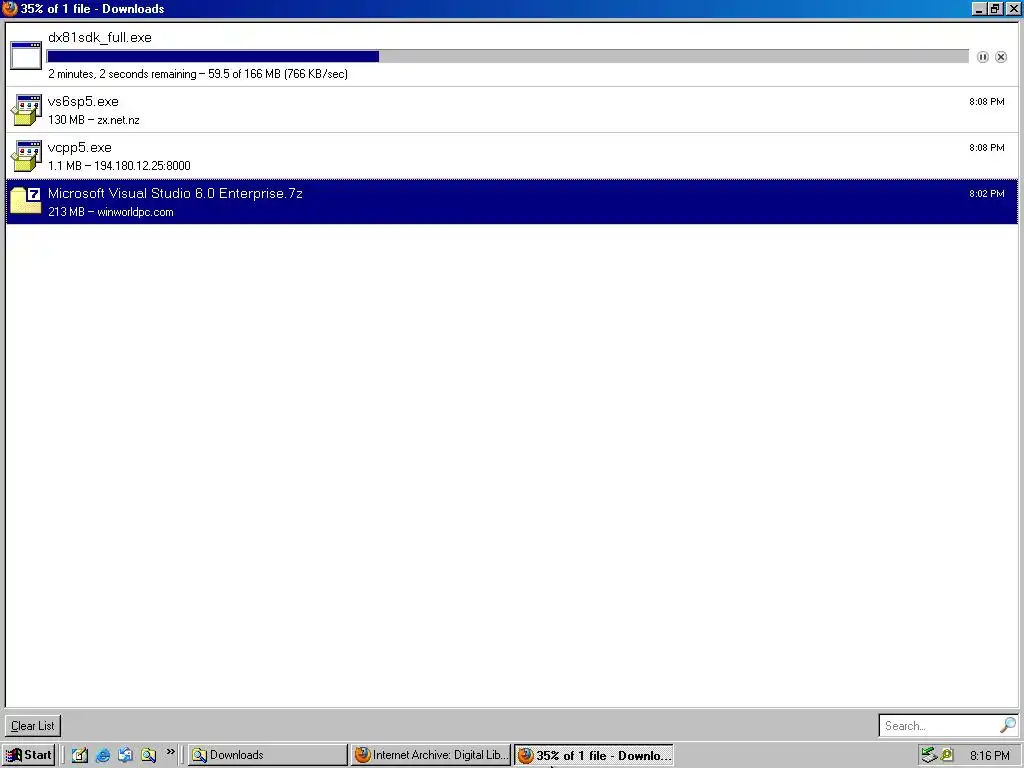The width and height of the screenshot is (1024, 768).
Task: Close the Downloads window
Action: tap(1013, 8)
